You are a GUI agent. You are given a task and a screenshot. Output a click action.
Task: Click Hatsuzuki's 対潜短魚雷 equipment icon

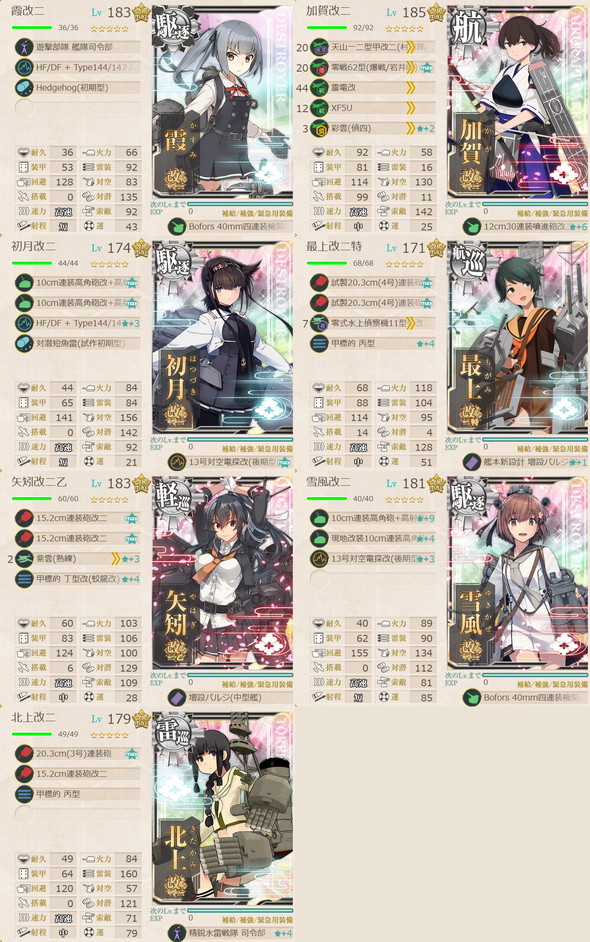point(24,343)
